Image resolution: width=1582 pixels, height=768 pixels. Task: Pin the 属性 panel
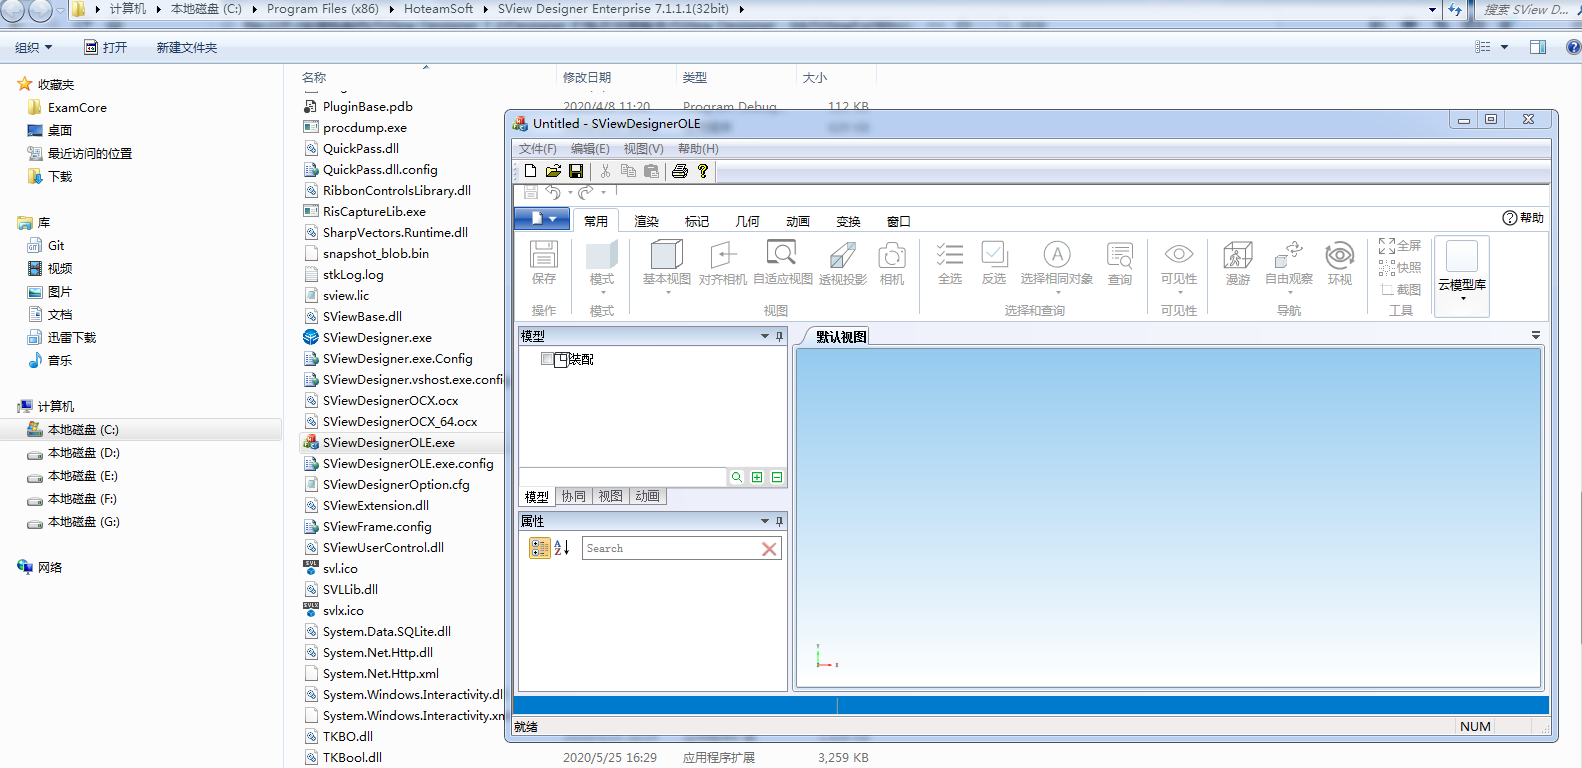coord(779,522)
